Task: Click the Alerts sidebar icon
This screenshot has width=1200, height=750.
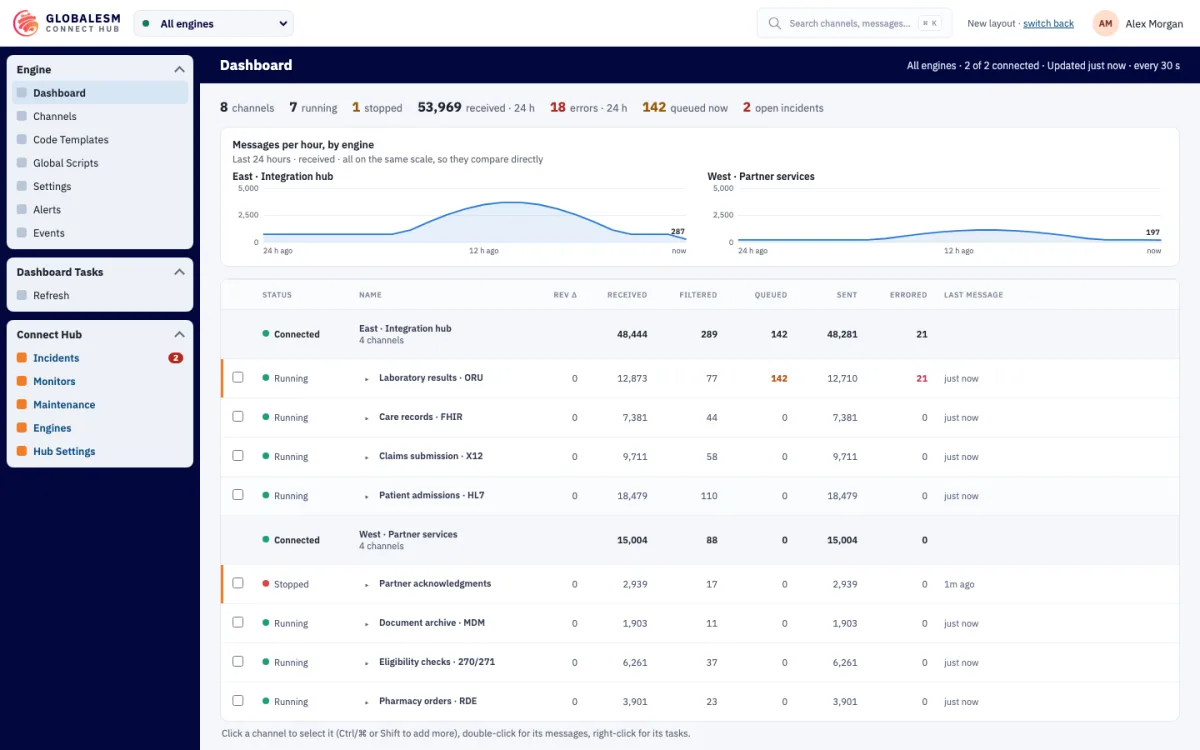Action: (x=22, y=210)
